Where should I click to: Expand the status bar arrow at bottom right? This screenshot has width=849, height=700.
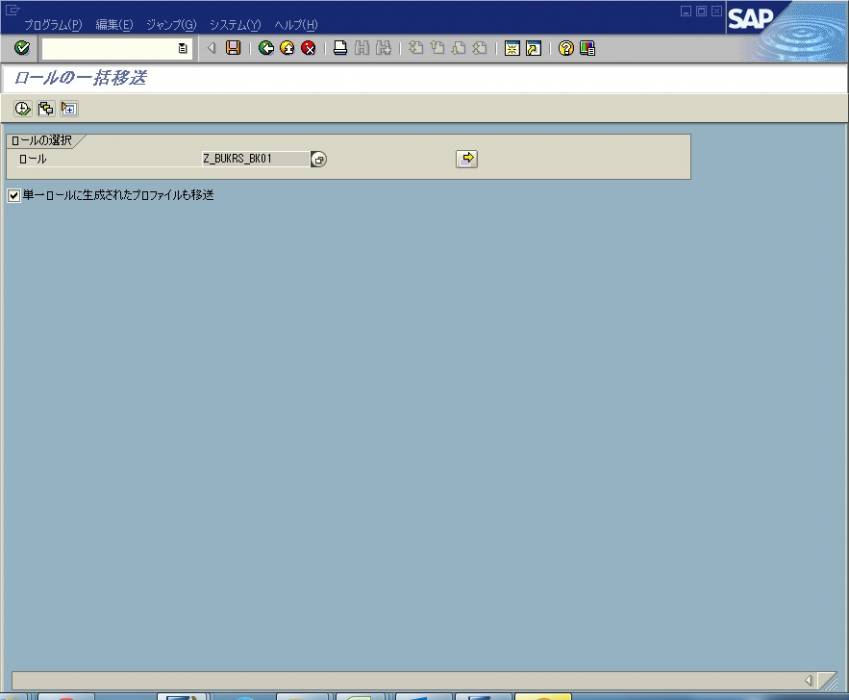pos(809,681)
